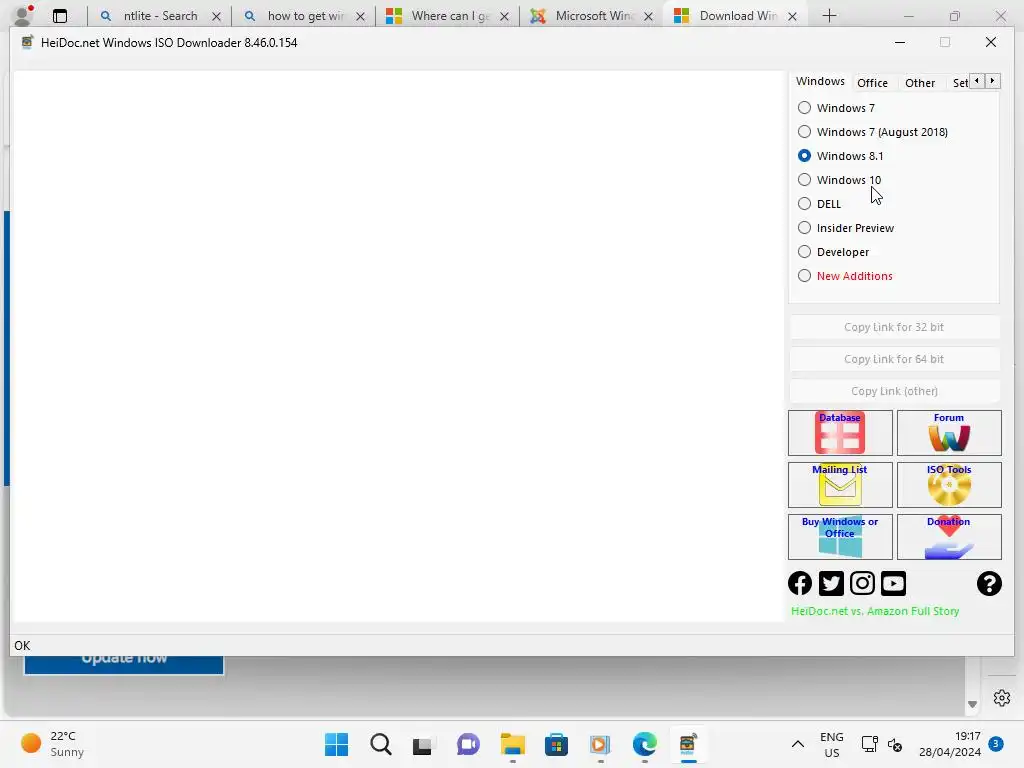Image resolution: width=1024 pixels, height=768 pixels.
Task: Show hidden system tray icons chevron
Action: 797,744
